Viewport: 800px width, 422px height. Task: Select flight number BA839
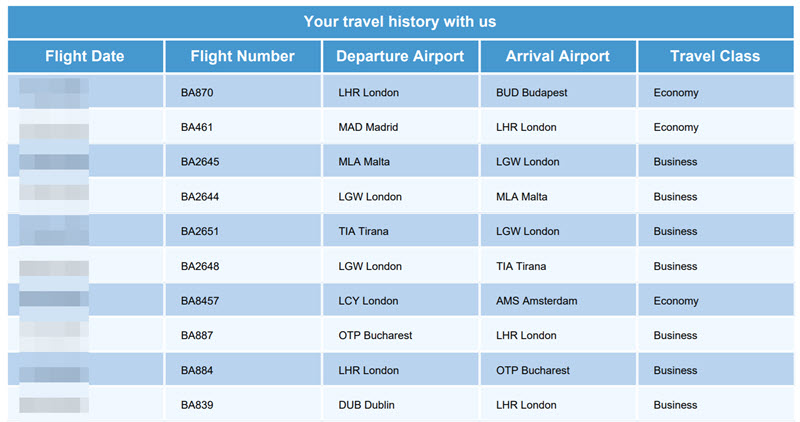click(197, 405)
